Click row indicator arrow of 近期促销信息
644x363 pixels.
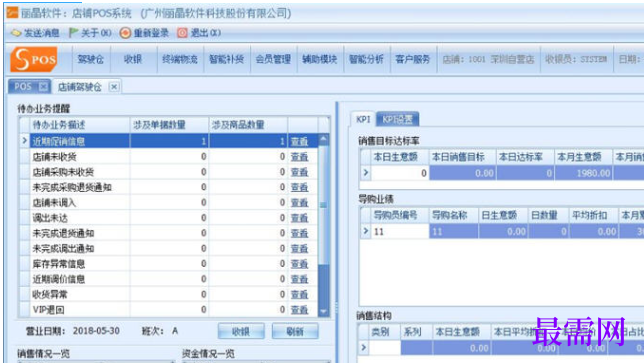pos(24,141)
